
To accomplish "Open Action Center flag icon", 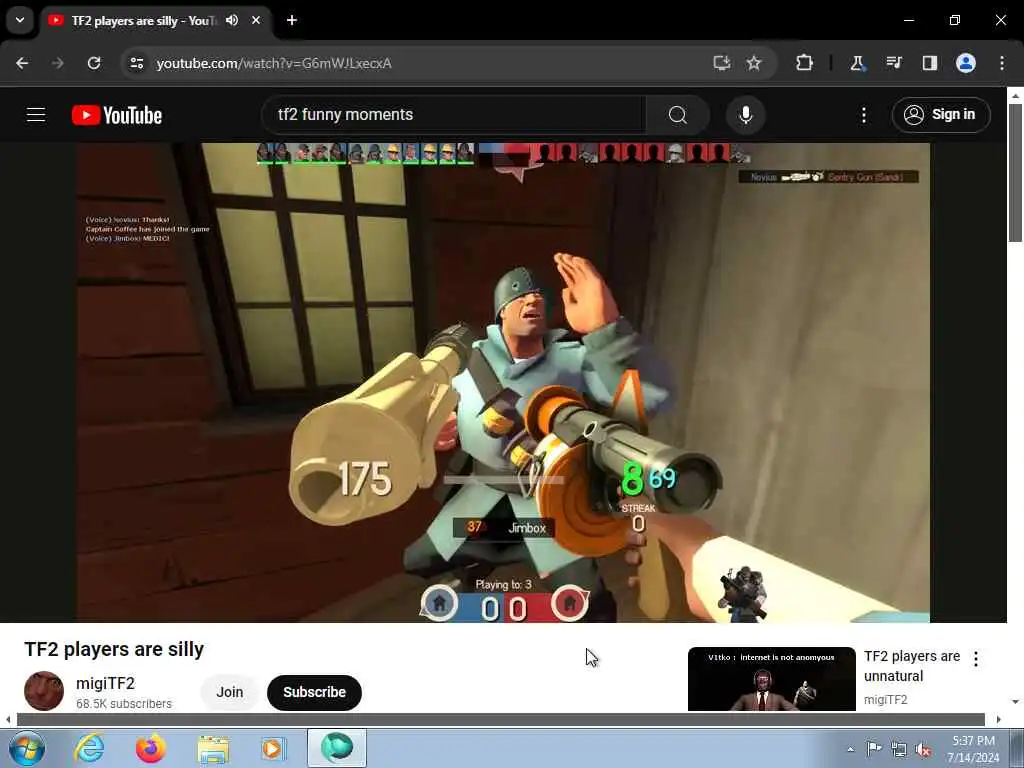I will [x=874, y=749].
